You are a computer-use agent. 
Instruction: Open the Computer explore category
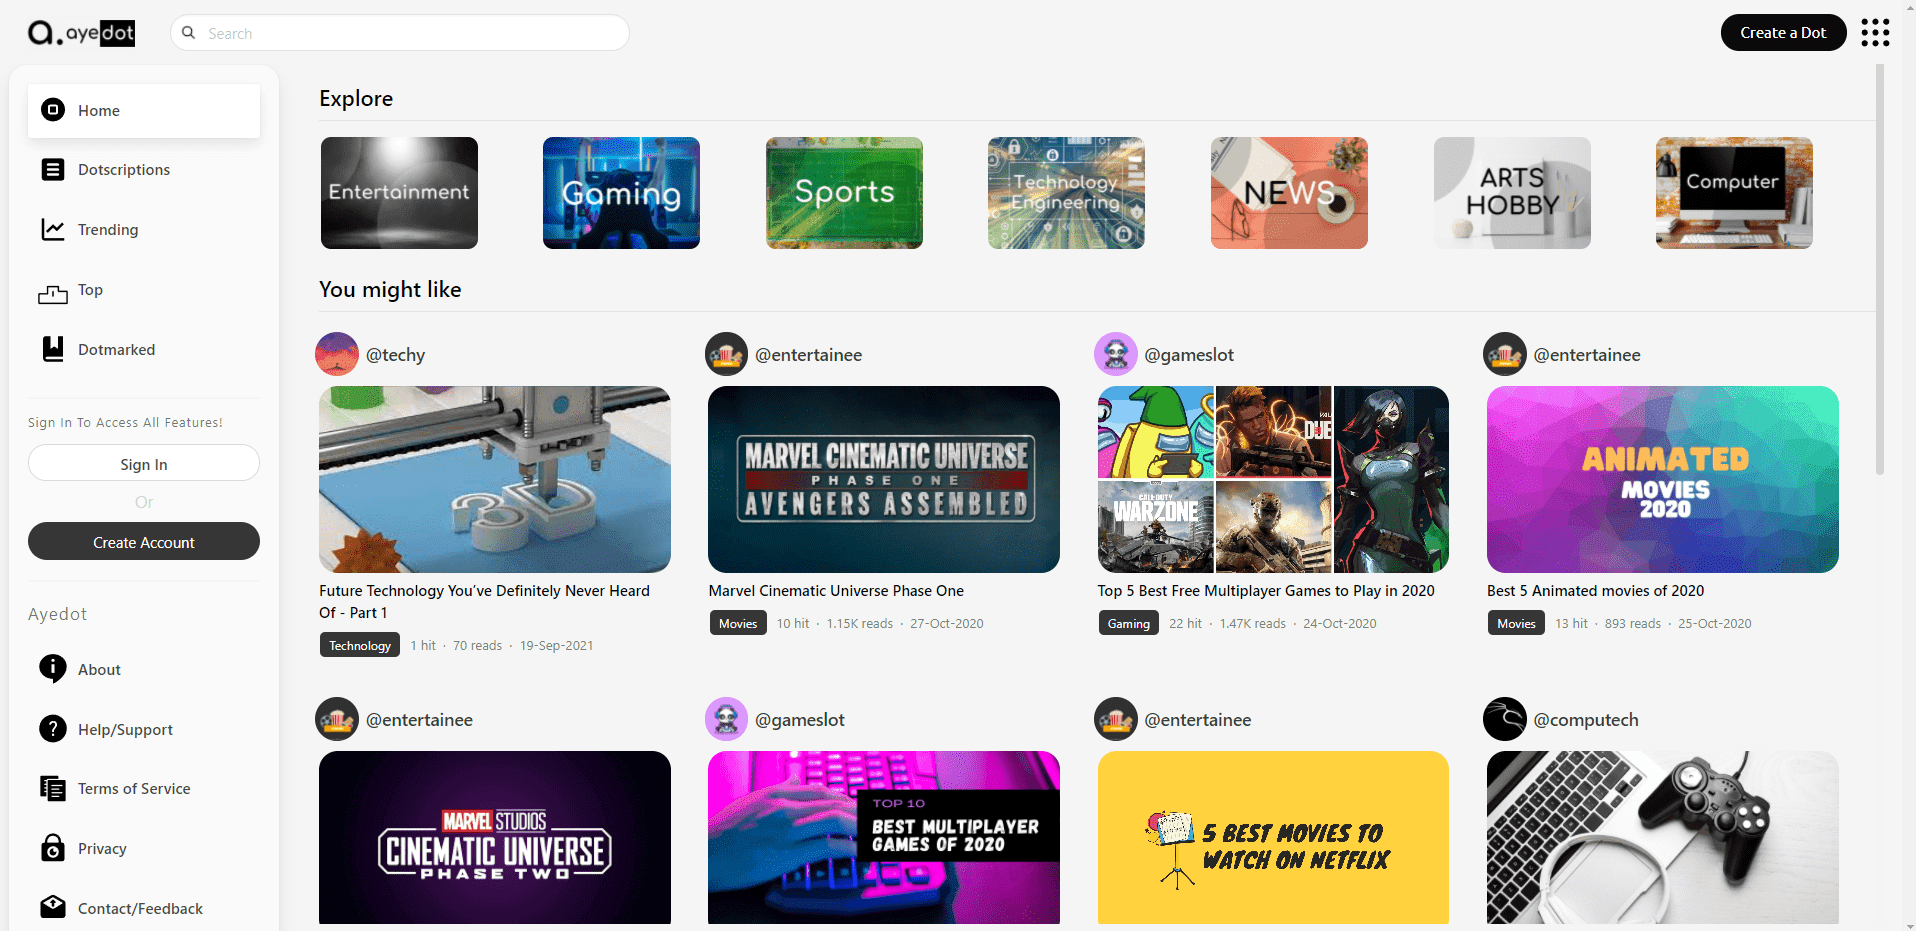click(x=1734, y=193)
